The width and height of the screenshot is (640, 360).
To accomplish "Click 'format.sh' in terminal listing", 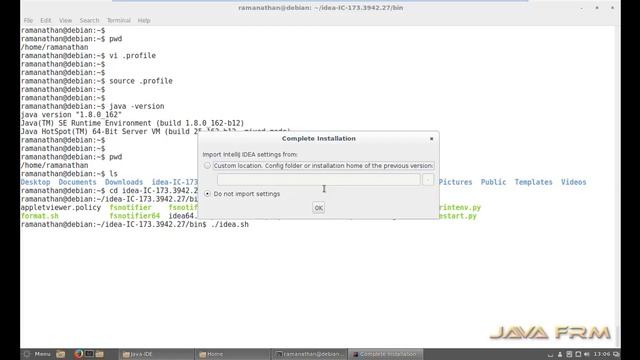I will [40, 216].
